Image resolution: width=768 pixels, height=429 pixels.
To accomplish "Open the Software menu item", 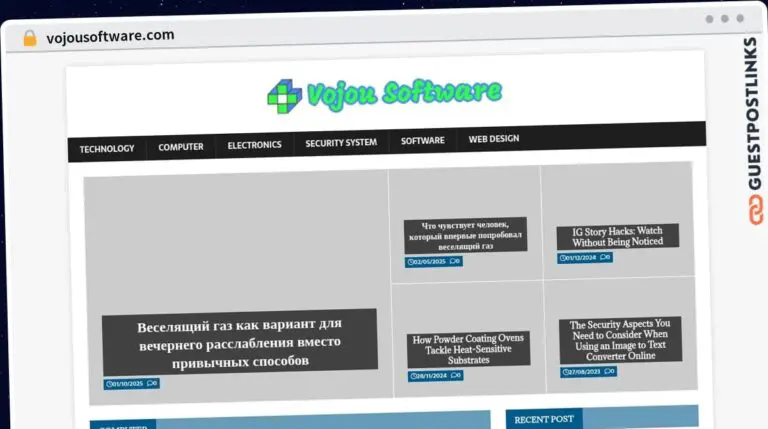I will (x=423, y=141).
